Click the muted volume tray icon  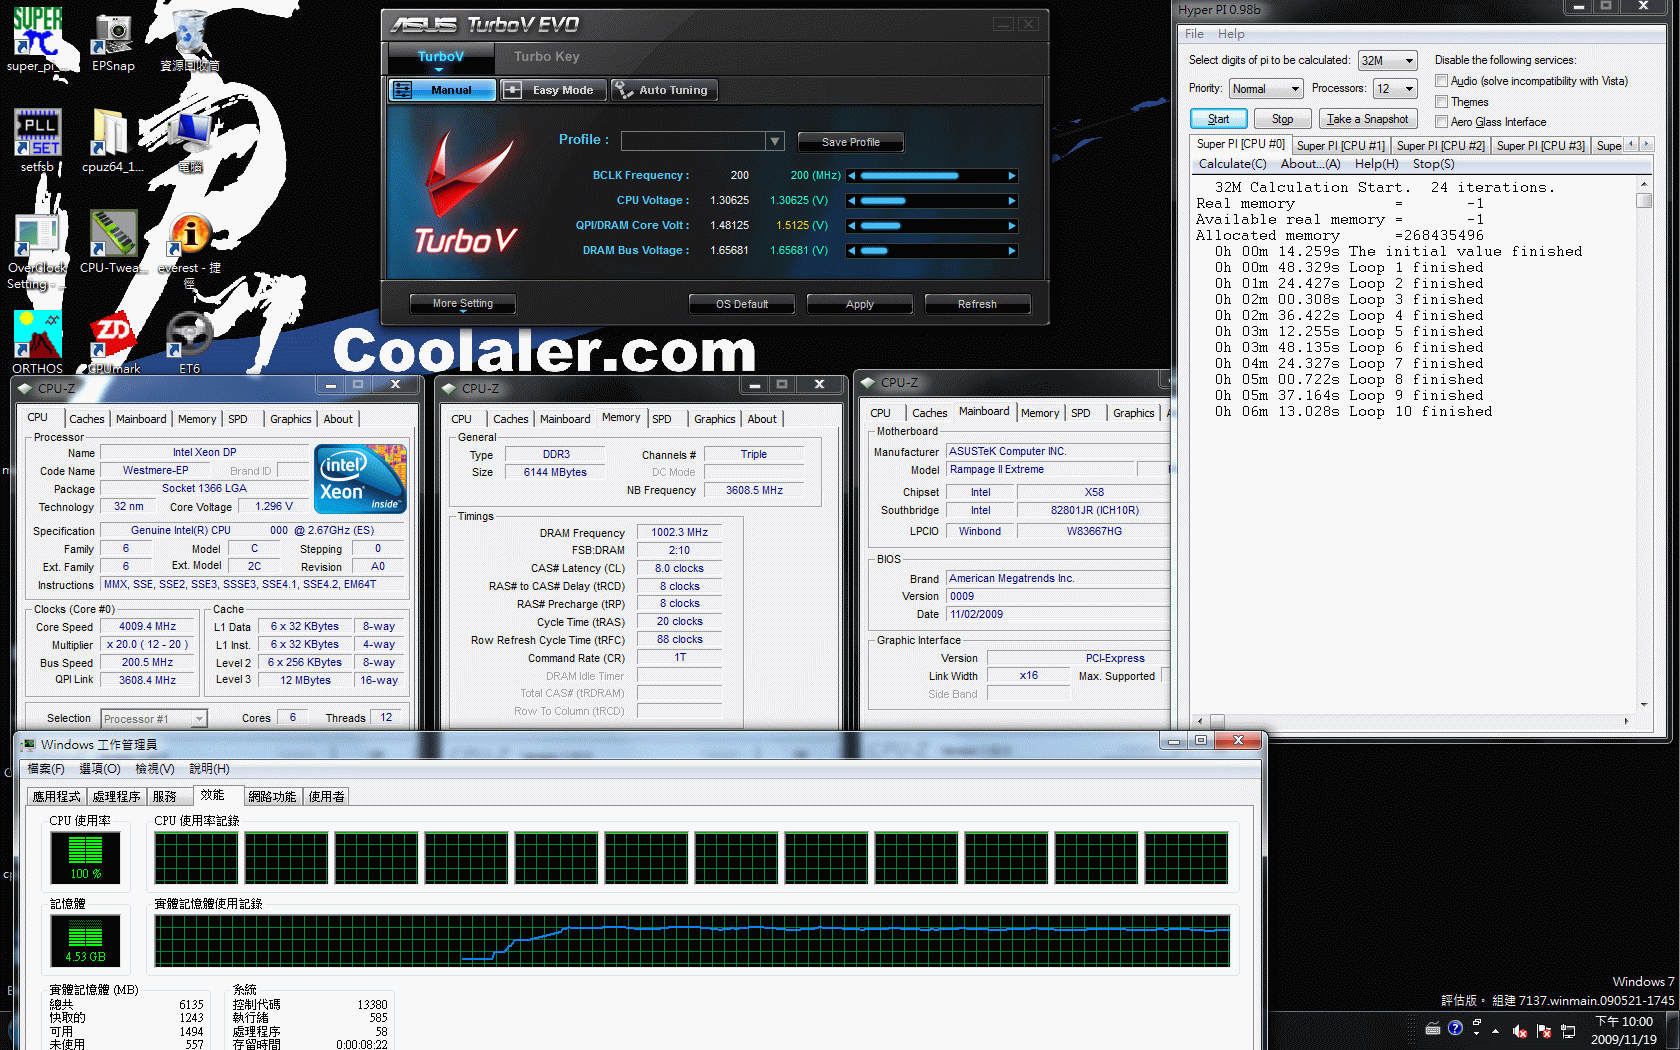click(1520, 1030)
